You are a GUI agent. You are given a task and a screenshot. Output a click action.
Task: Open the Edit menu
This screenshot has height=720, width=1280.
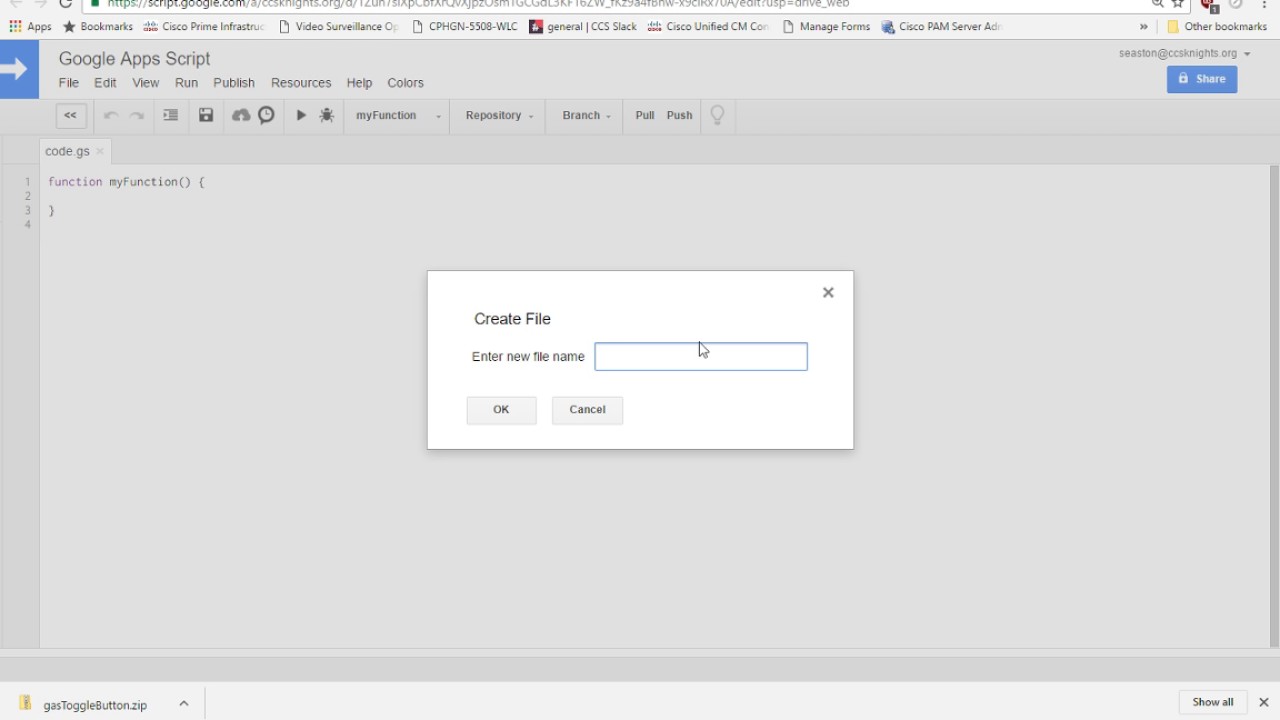(105, 83)
